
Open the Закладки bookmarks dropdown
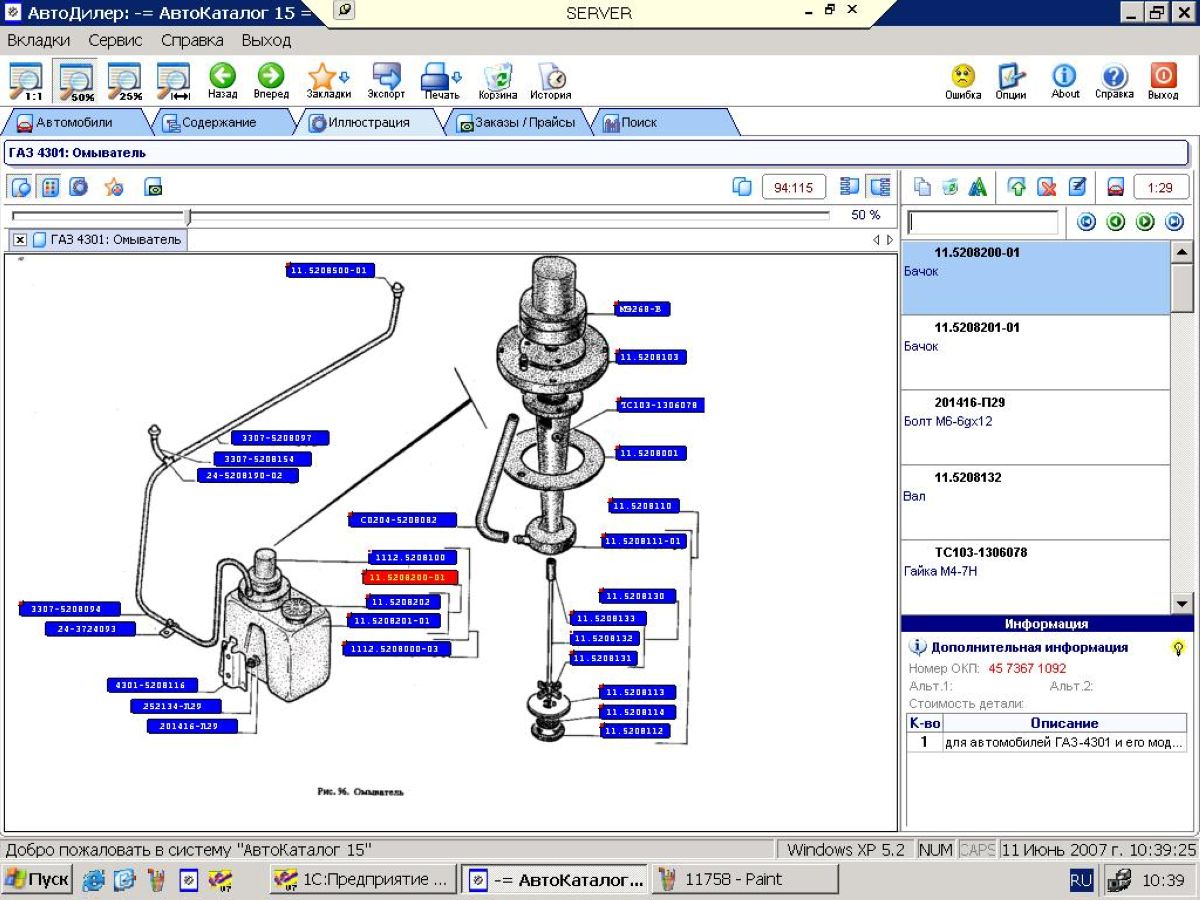click(x=327, y=77)
